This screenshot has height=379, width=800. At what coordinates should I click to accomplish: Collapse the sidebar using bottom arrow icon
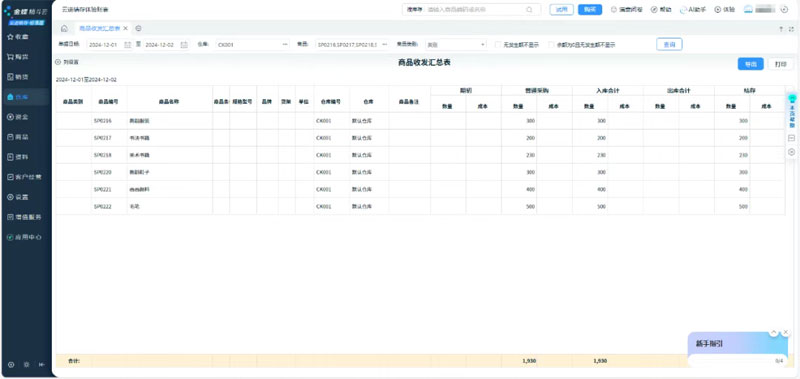pyautogui.click(x=42, y=365)
